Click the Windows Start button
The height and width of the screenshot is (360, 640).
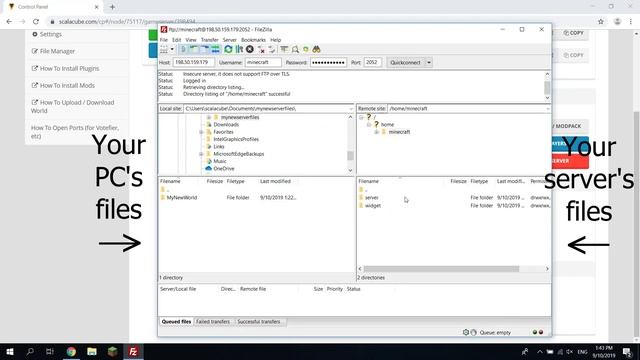click(x=10, y=351)
